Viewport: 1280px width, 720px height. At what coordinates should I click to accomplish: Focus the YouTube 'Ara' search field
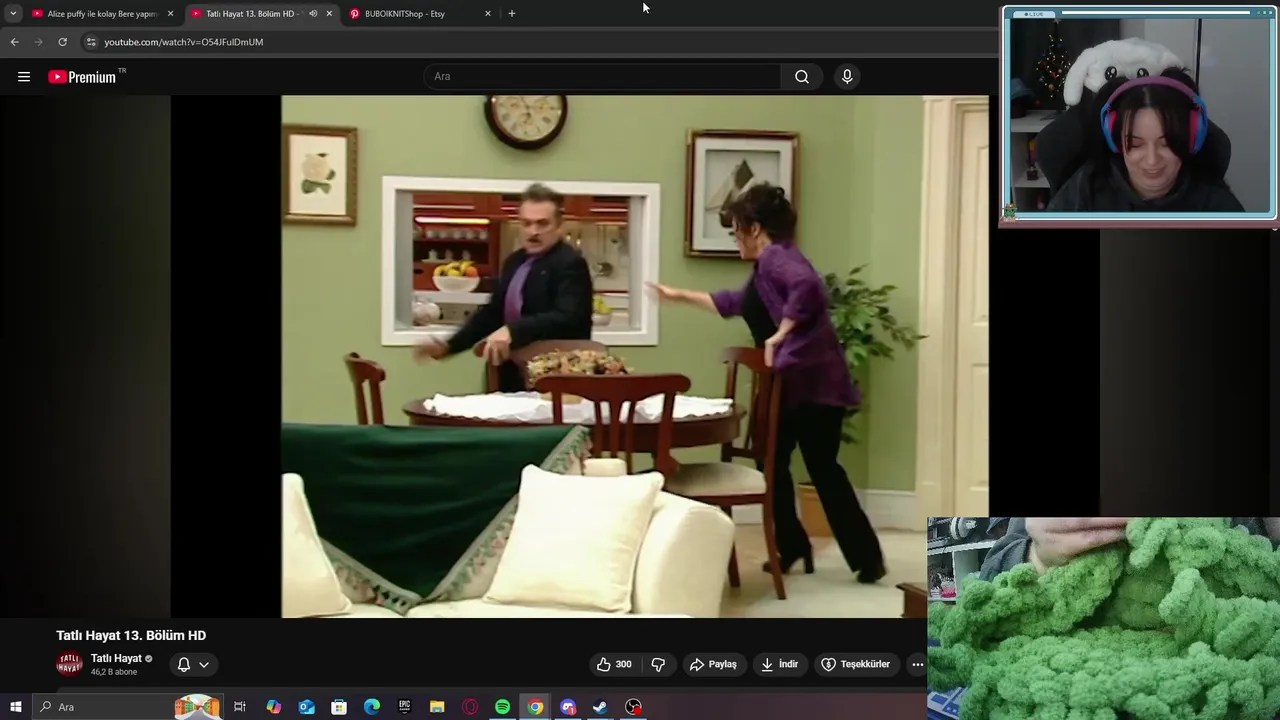pos(603,77)
